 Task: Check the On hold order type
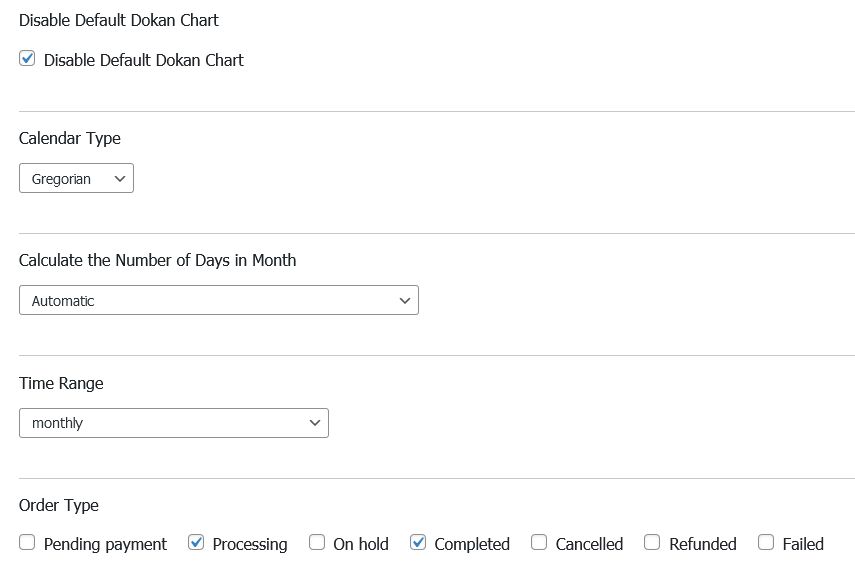(x=317, y=543)
